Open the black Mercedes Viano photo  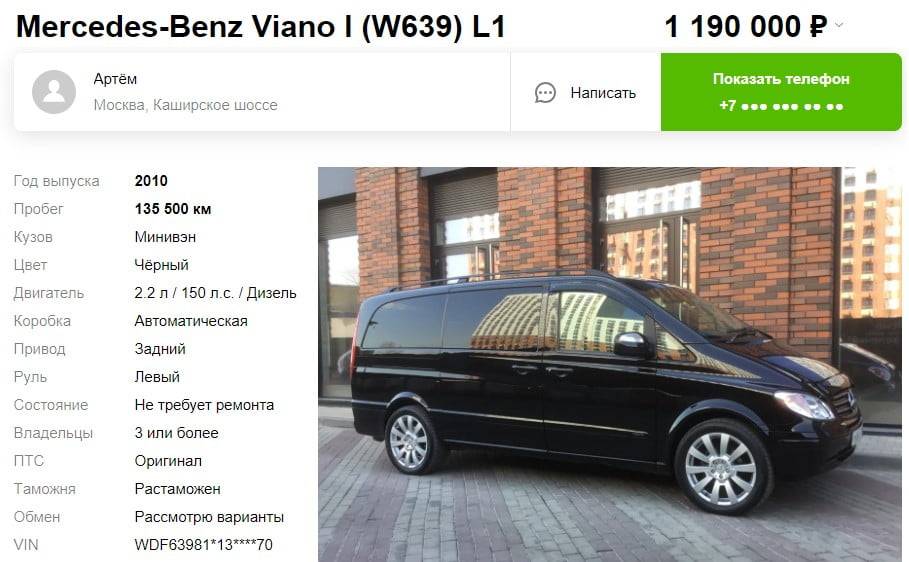[x=609, y=364]
